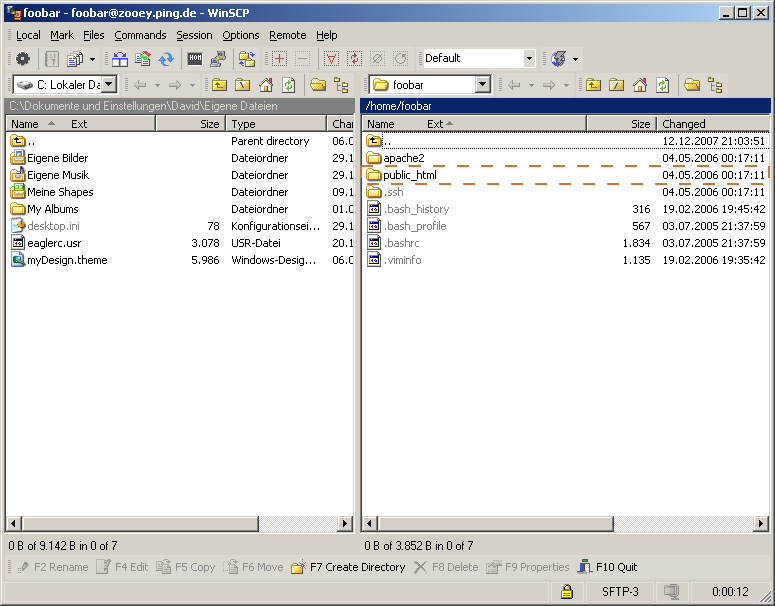Image resolution: width=775 pixels, height=606 pixels.
Task: Open Preferences via the gear icon
Action: [x=22, y=59]
